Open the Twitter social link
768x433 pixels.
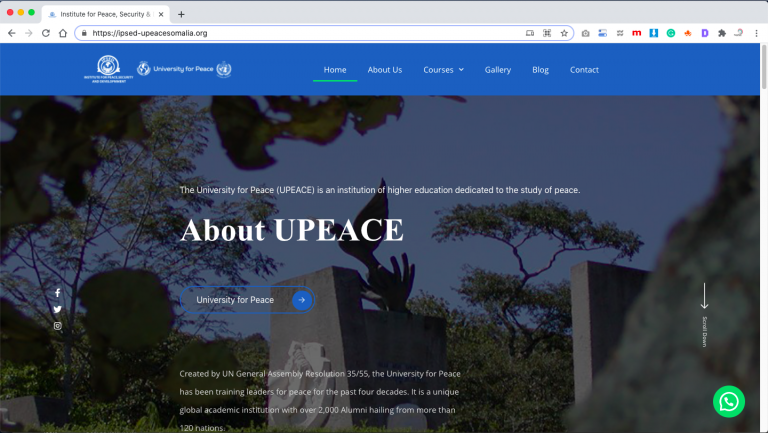57,309
